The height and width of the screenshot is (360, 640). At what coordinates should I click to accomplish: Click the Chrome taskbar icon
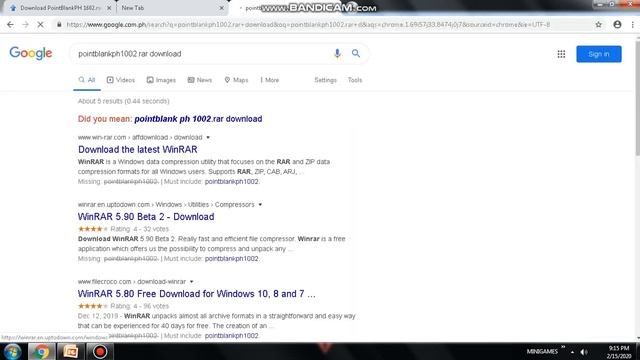tap(41, 352)
